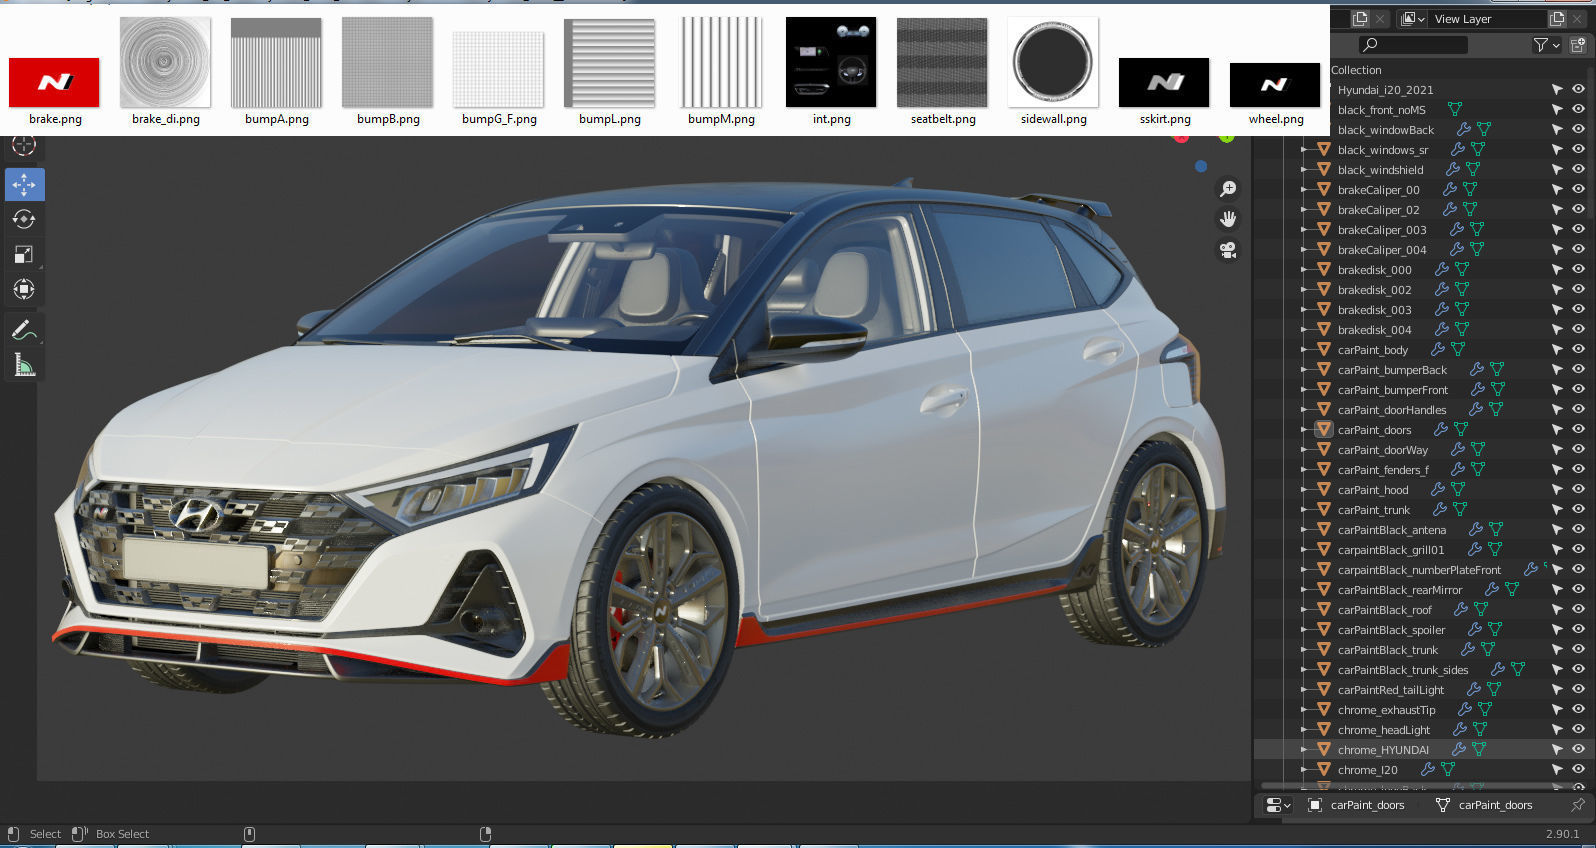Viewport: 1596px width, 848px height.
Task: Toggle selectability arrow for carPaint_doors
Action: (x=1556, y=429)
